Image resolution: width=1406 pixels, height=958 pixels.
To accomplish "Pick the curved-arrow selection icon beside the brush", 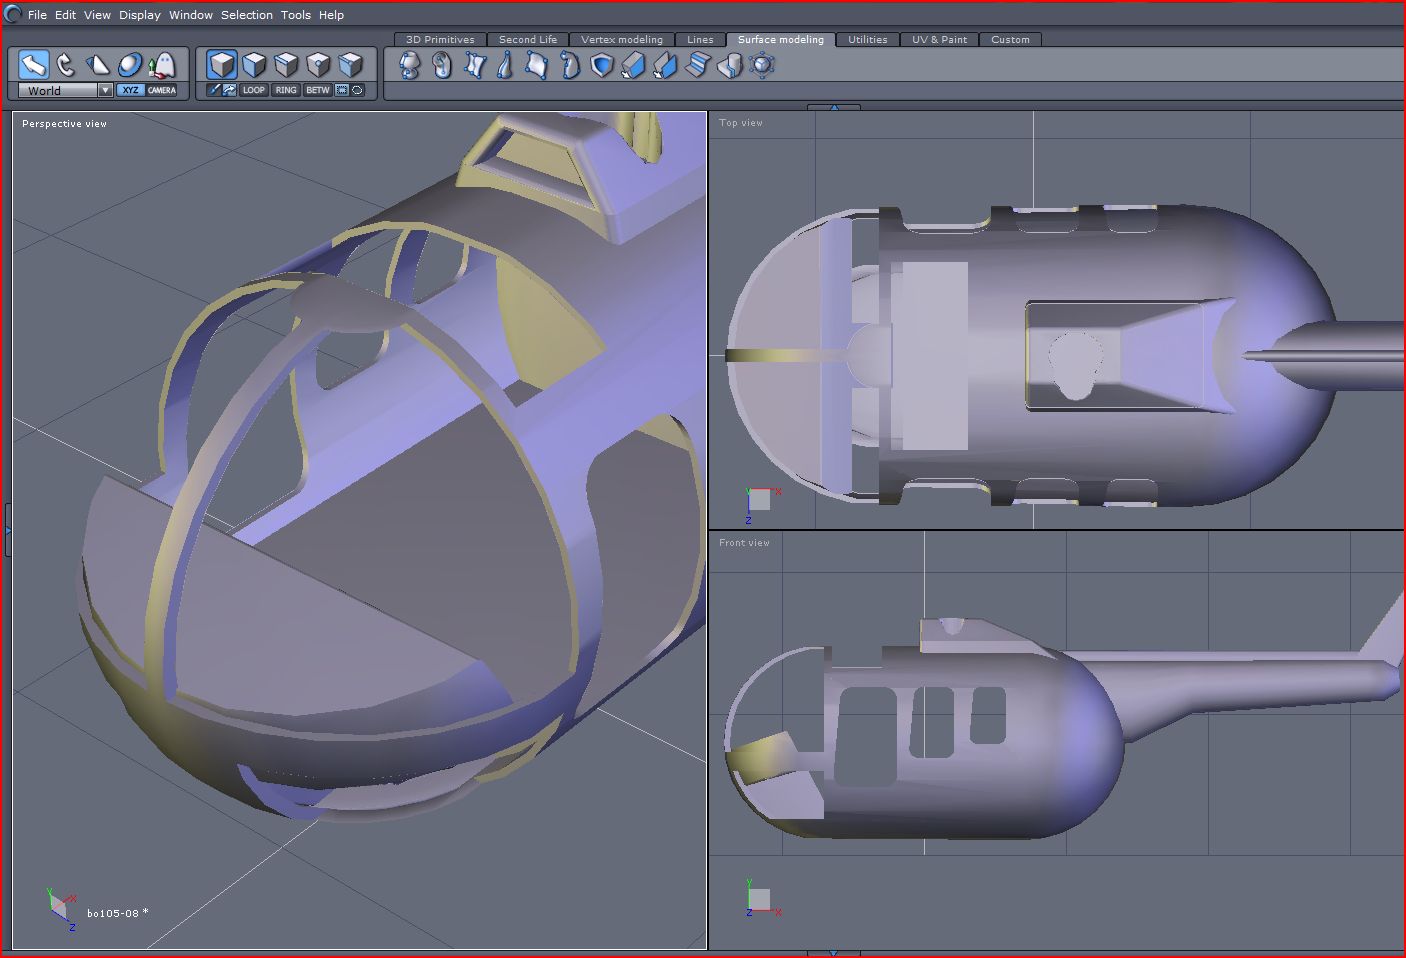I will (x=229, y=90).
